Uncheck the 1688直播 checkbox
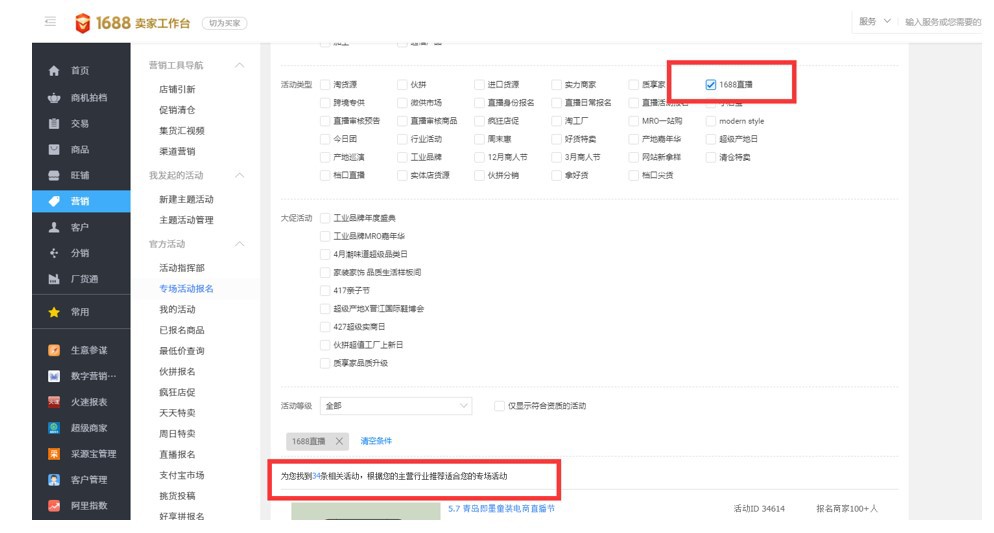The image size is (994, 533). click(710, 85)
